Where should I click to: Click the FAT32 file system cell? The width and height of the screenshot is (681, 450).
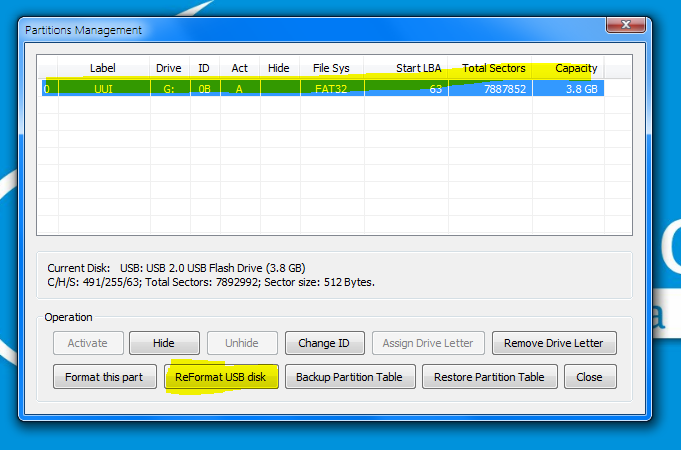(x=331, y=89)
